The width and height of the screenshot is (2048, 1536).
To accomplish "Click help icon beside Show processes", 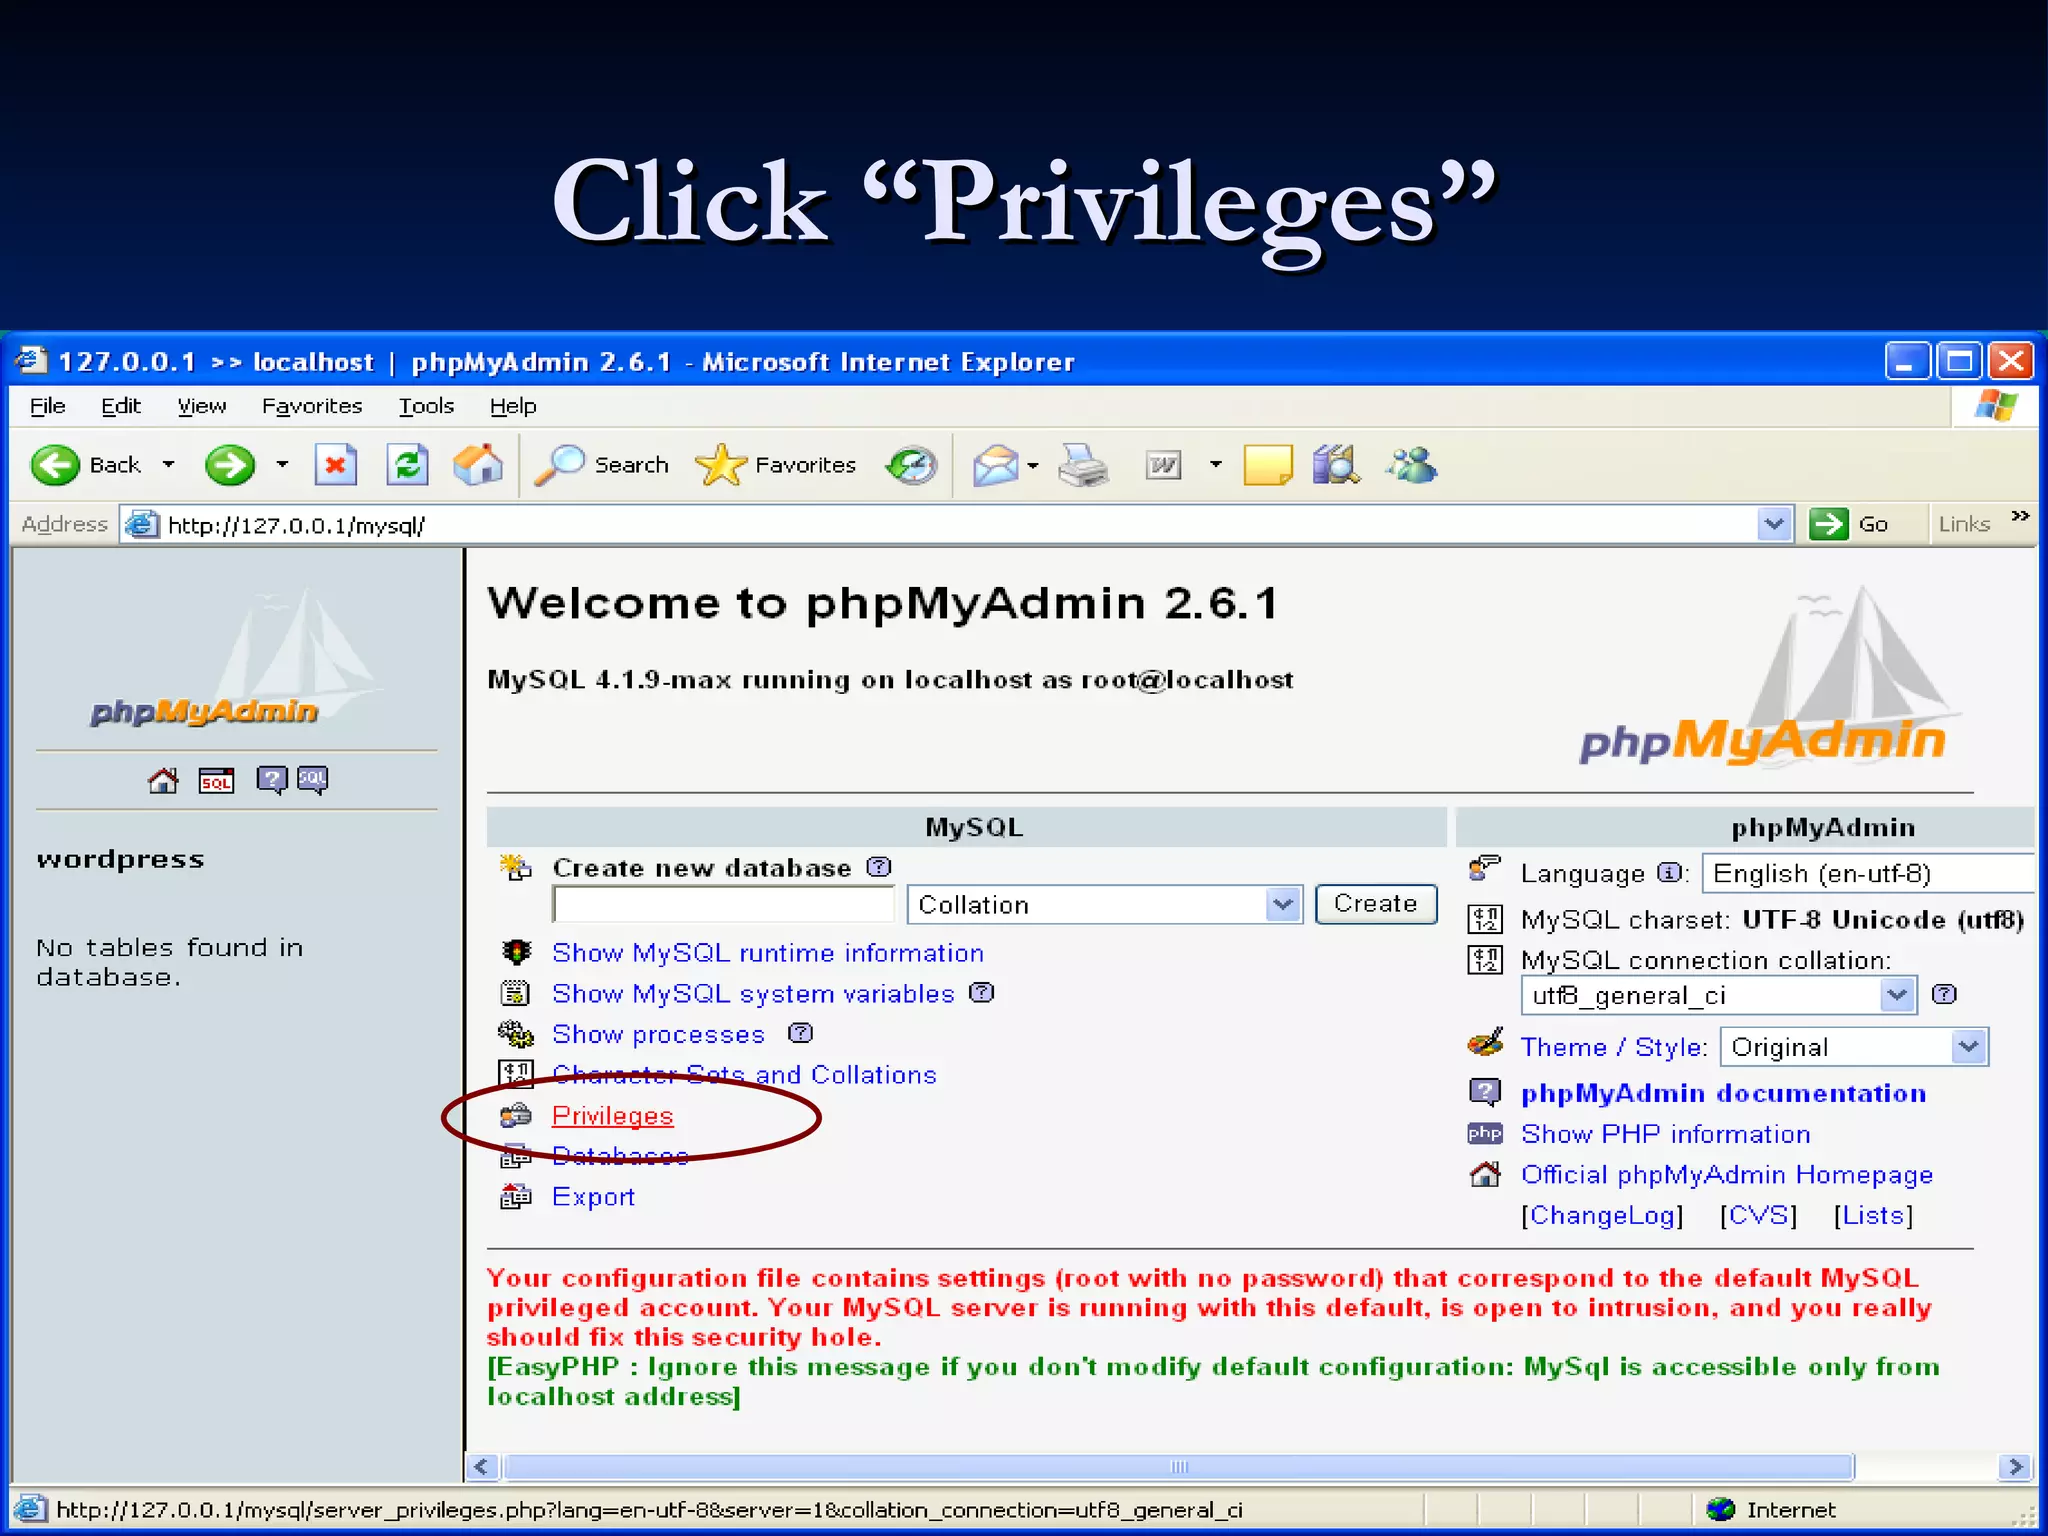I will [801, 1033].
